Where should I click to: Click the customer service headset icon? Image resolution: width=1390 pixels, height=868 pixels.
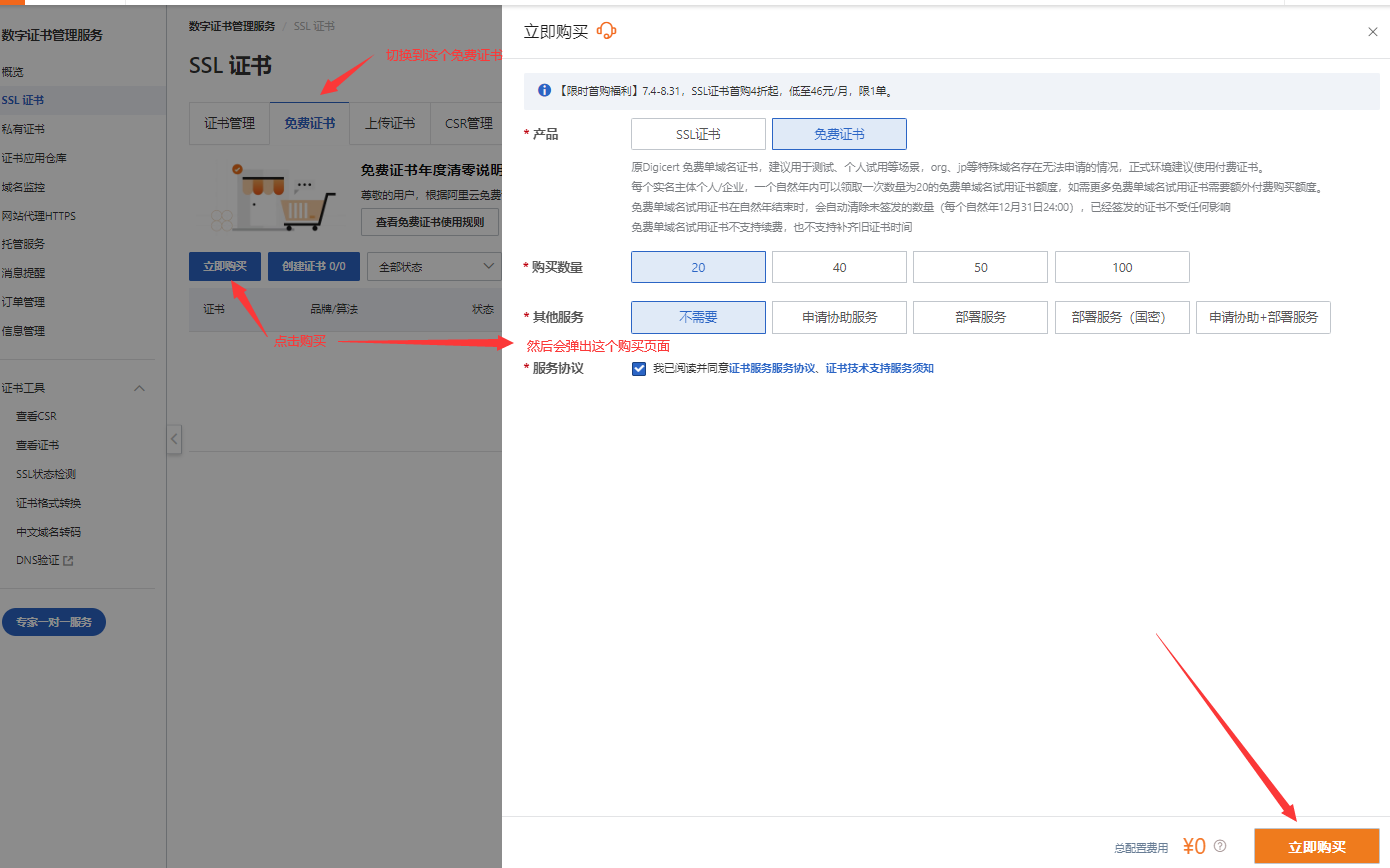coord(607,31)
